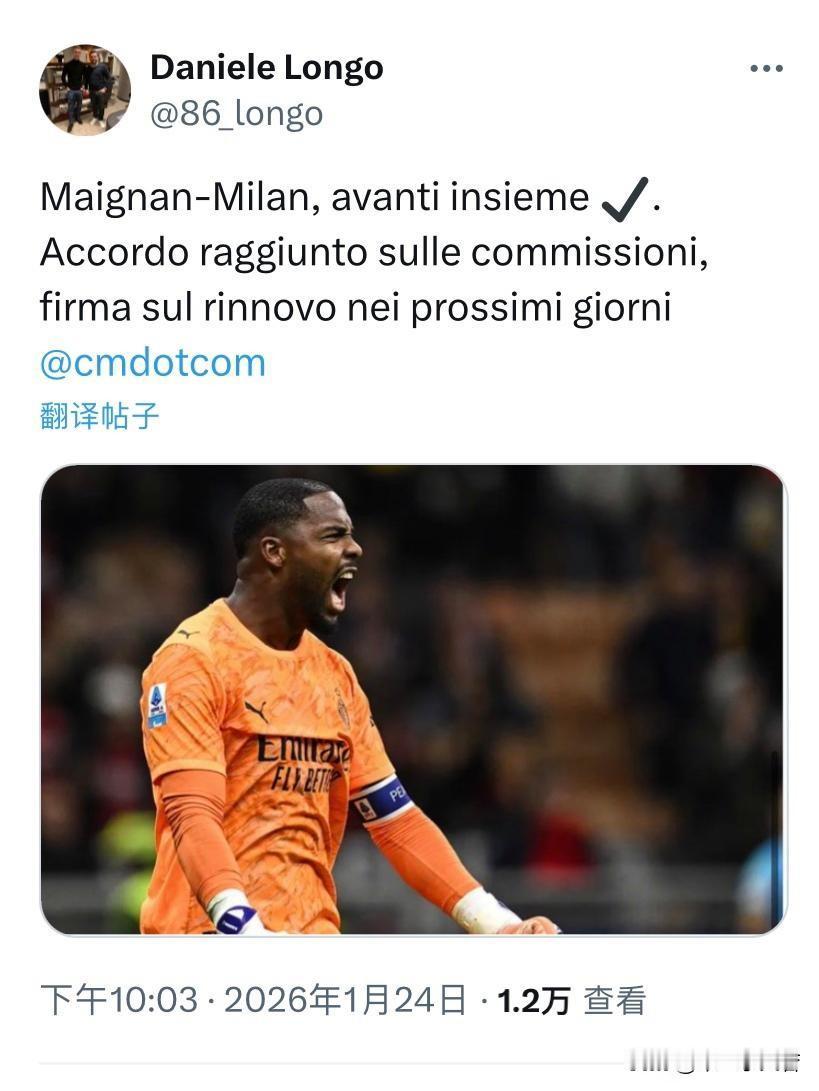Tap 翻译帖子 to translate the post

(x=100, y=416)
